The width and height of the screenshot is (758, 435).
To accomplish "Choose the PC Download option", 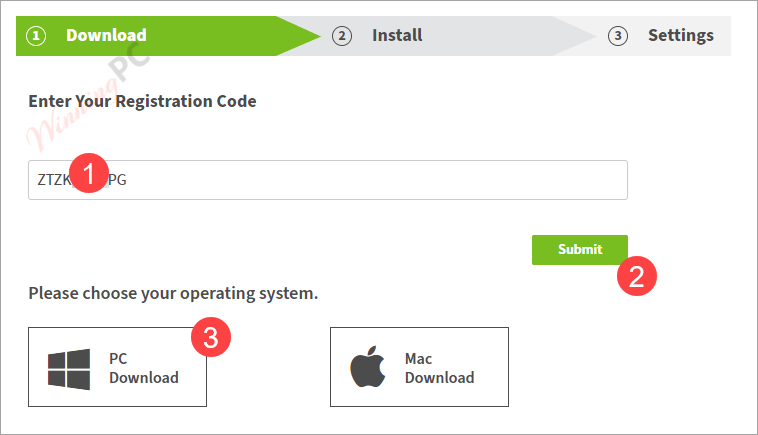I will point(117,367).
